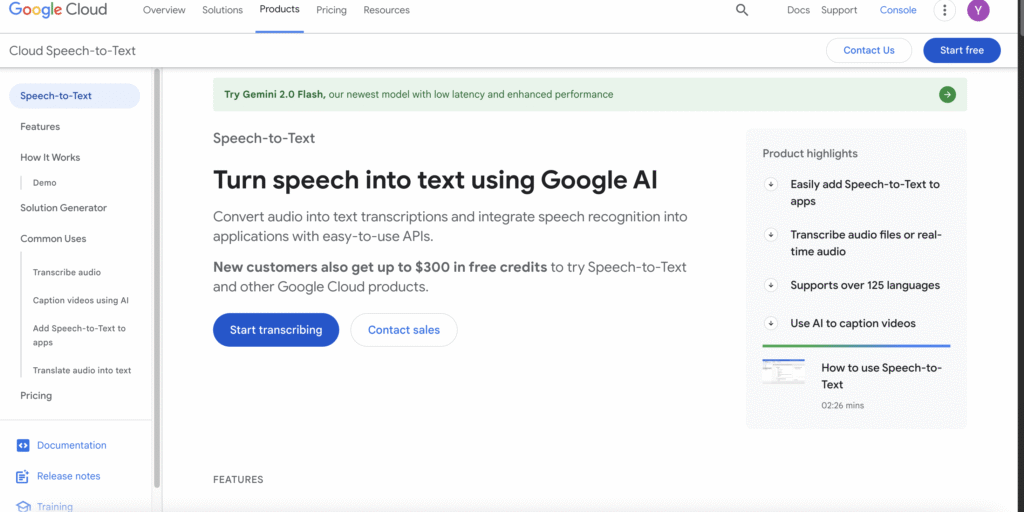Viewport: 1024px width, 512px height.
Task: Select the Products nav tab
Action: 280,9
